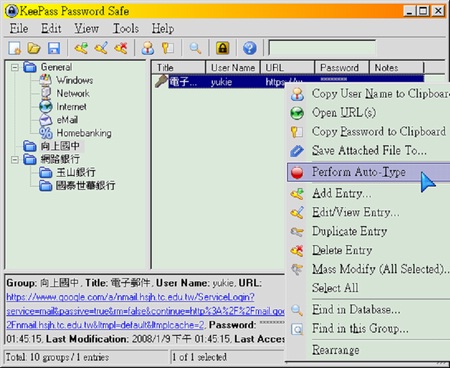Choose Select All from context menu
The width and height of the screenshot is (450, 368).
click(x=368, y=288)
